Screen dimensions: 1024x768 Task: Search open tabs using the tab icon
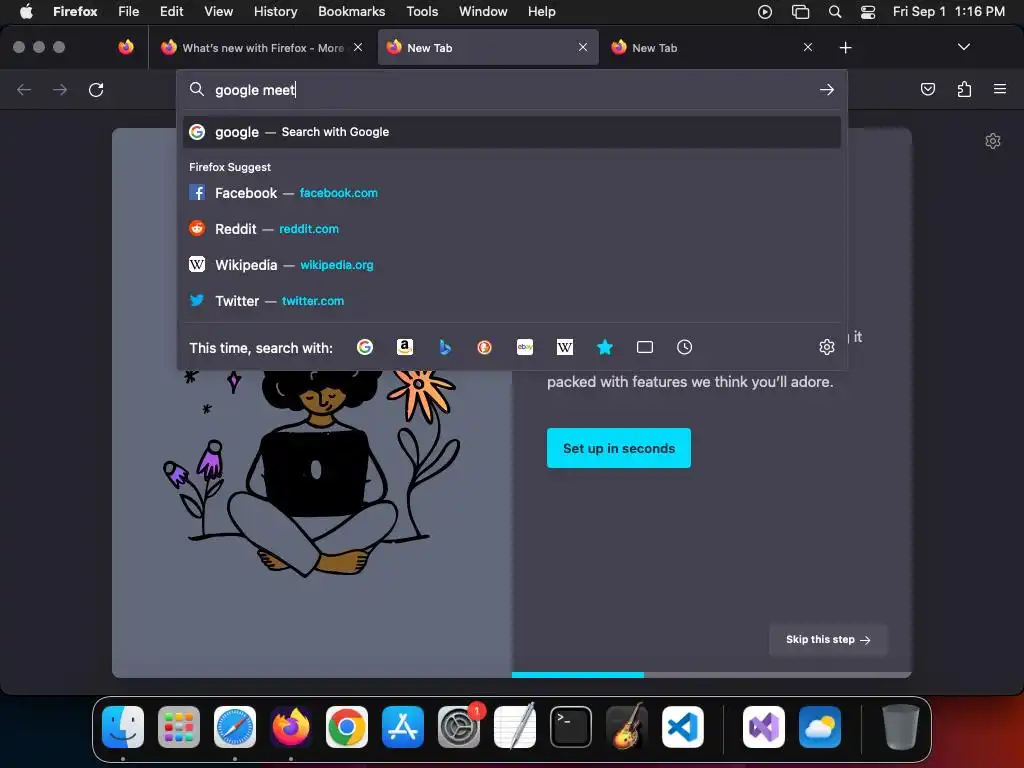pos(645,347)
